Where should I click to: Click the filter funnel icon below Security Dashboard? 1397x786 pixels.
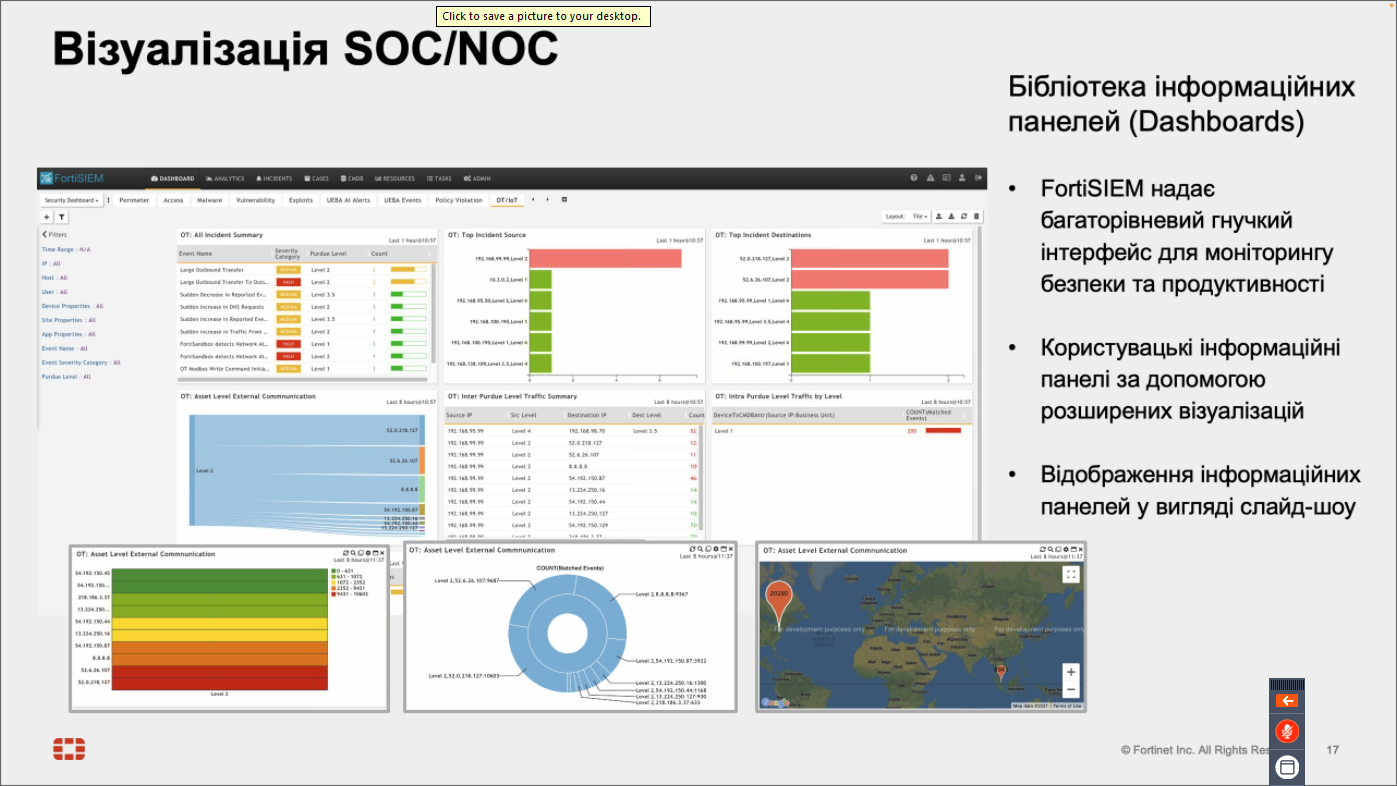[x=62, y=216]
